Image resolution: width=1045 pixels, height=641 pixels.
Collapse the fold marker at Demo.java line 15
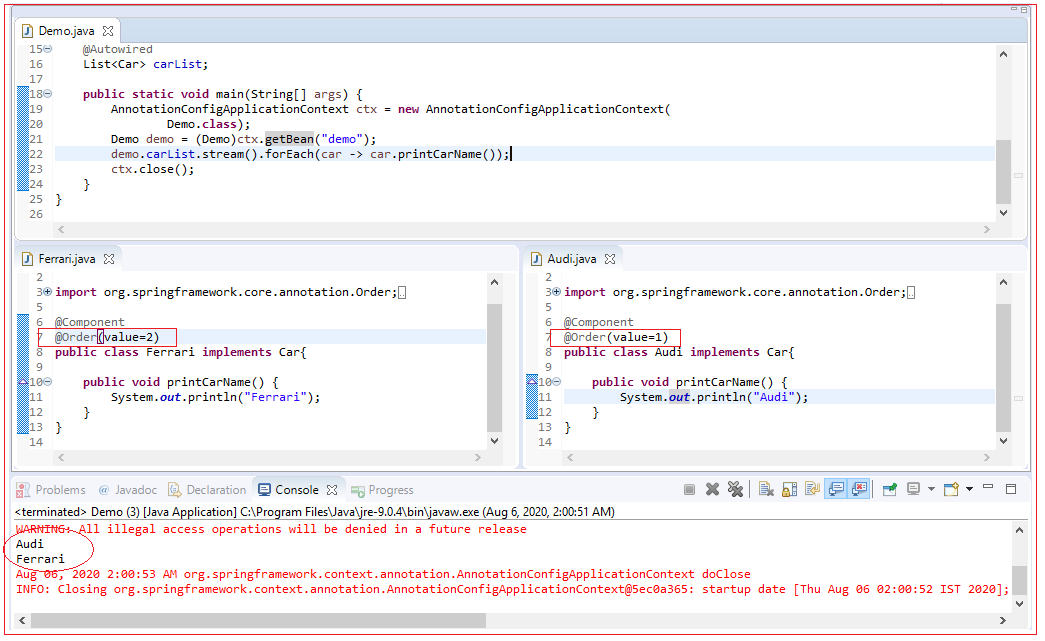[48, 49]
